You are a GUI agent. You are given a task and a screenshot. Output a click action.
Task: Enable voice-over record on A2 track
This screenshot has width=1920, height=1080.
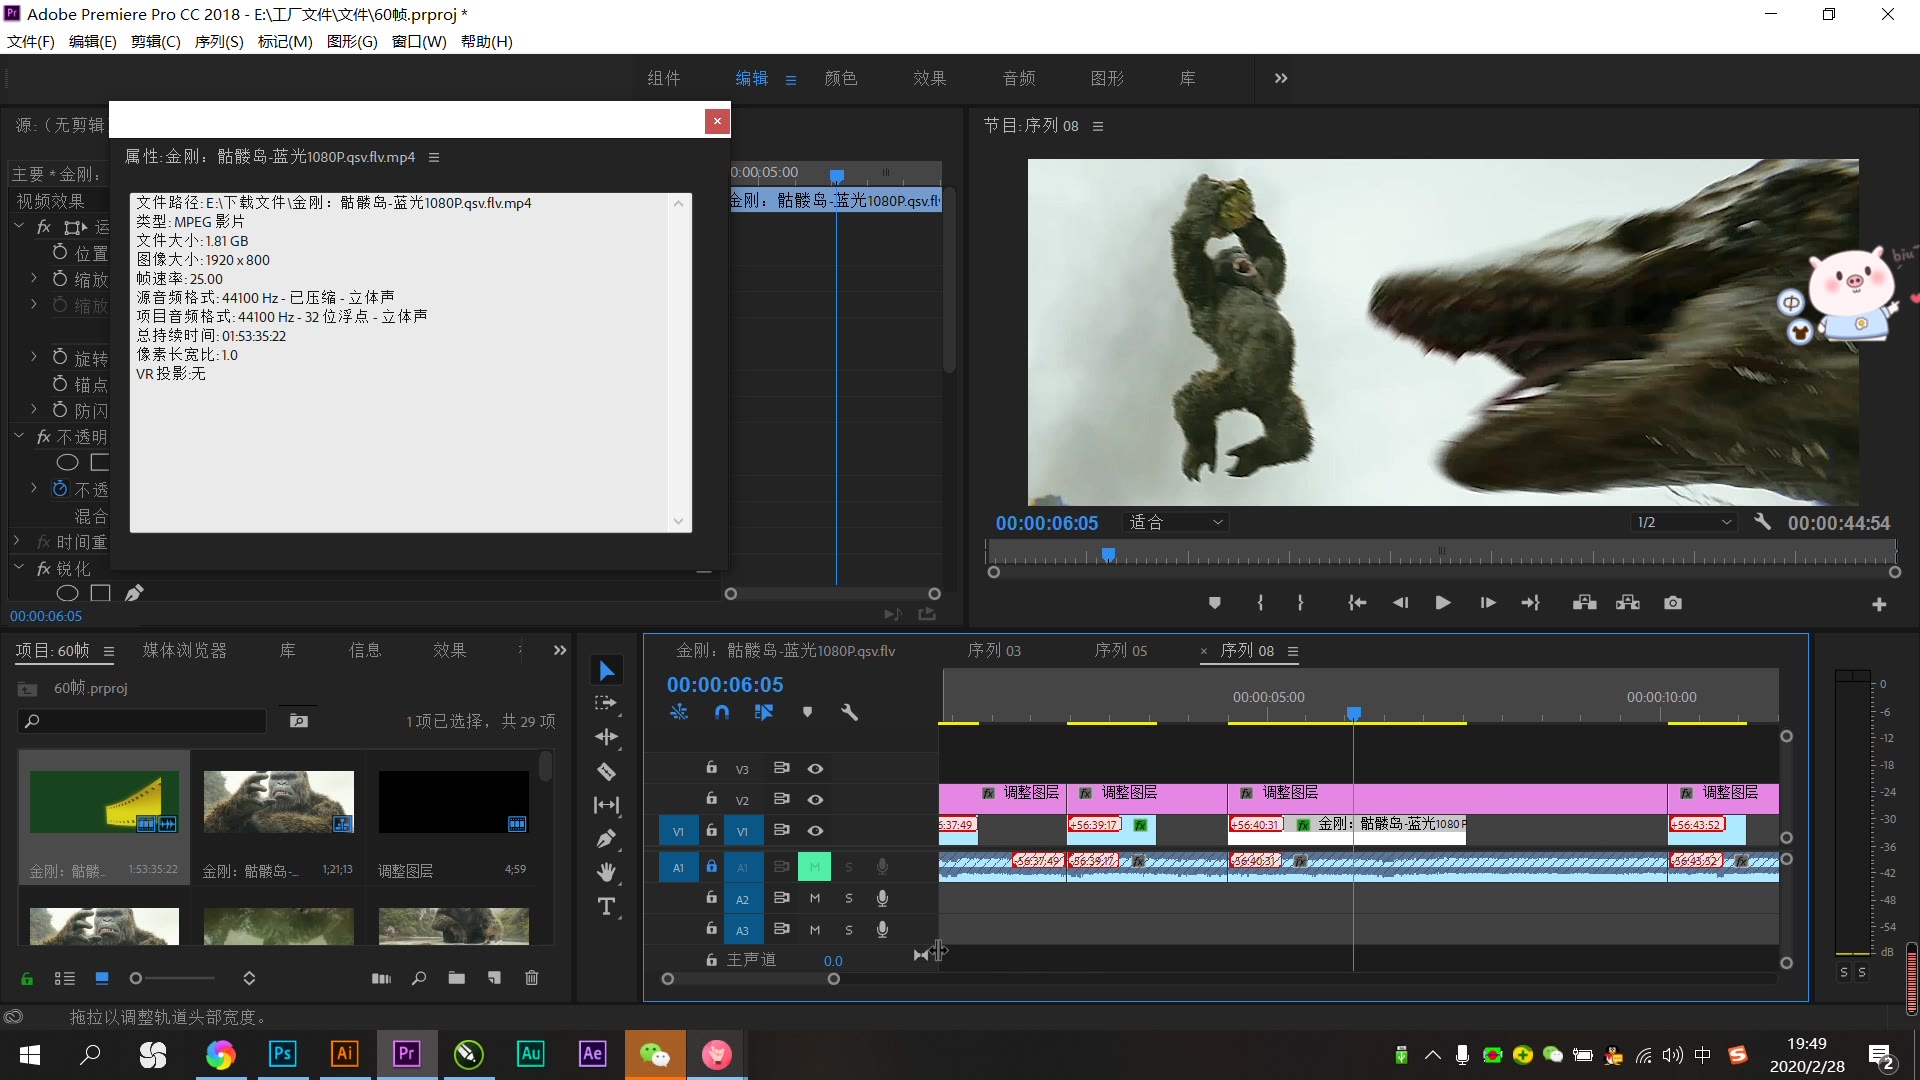[x=882, y=898]
